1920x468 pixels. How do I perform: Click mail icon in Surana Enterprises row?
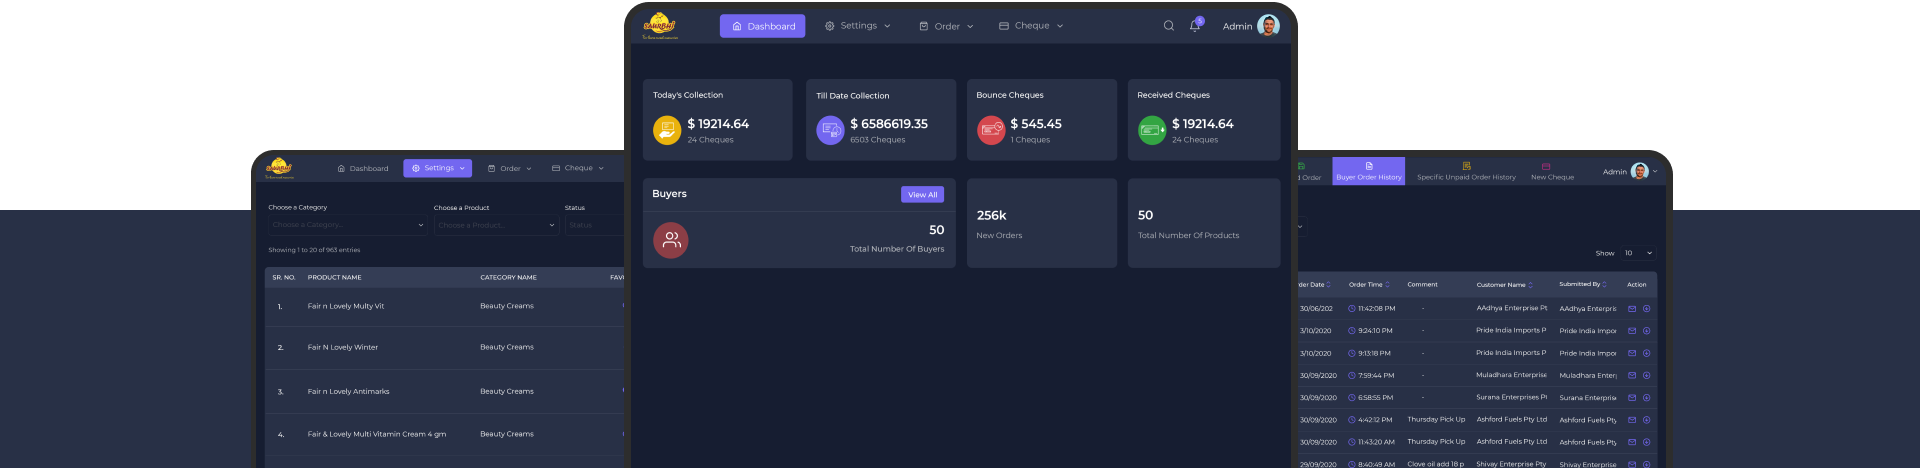(1632, 398)
